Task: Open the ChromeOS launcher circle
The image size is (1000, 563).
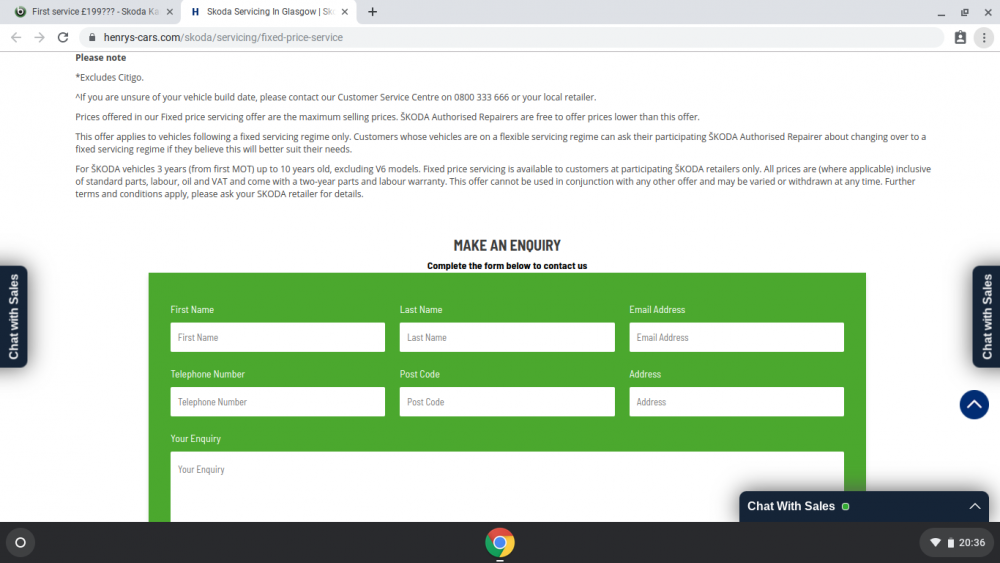Action: 20,543
